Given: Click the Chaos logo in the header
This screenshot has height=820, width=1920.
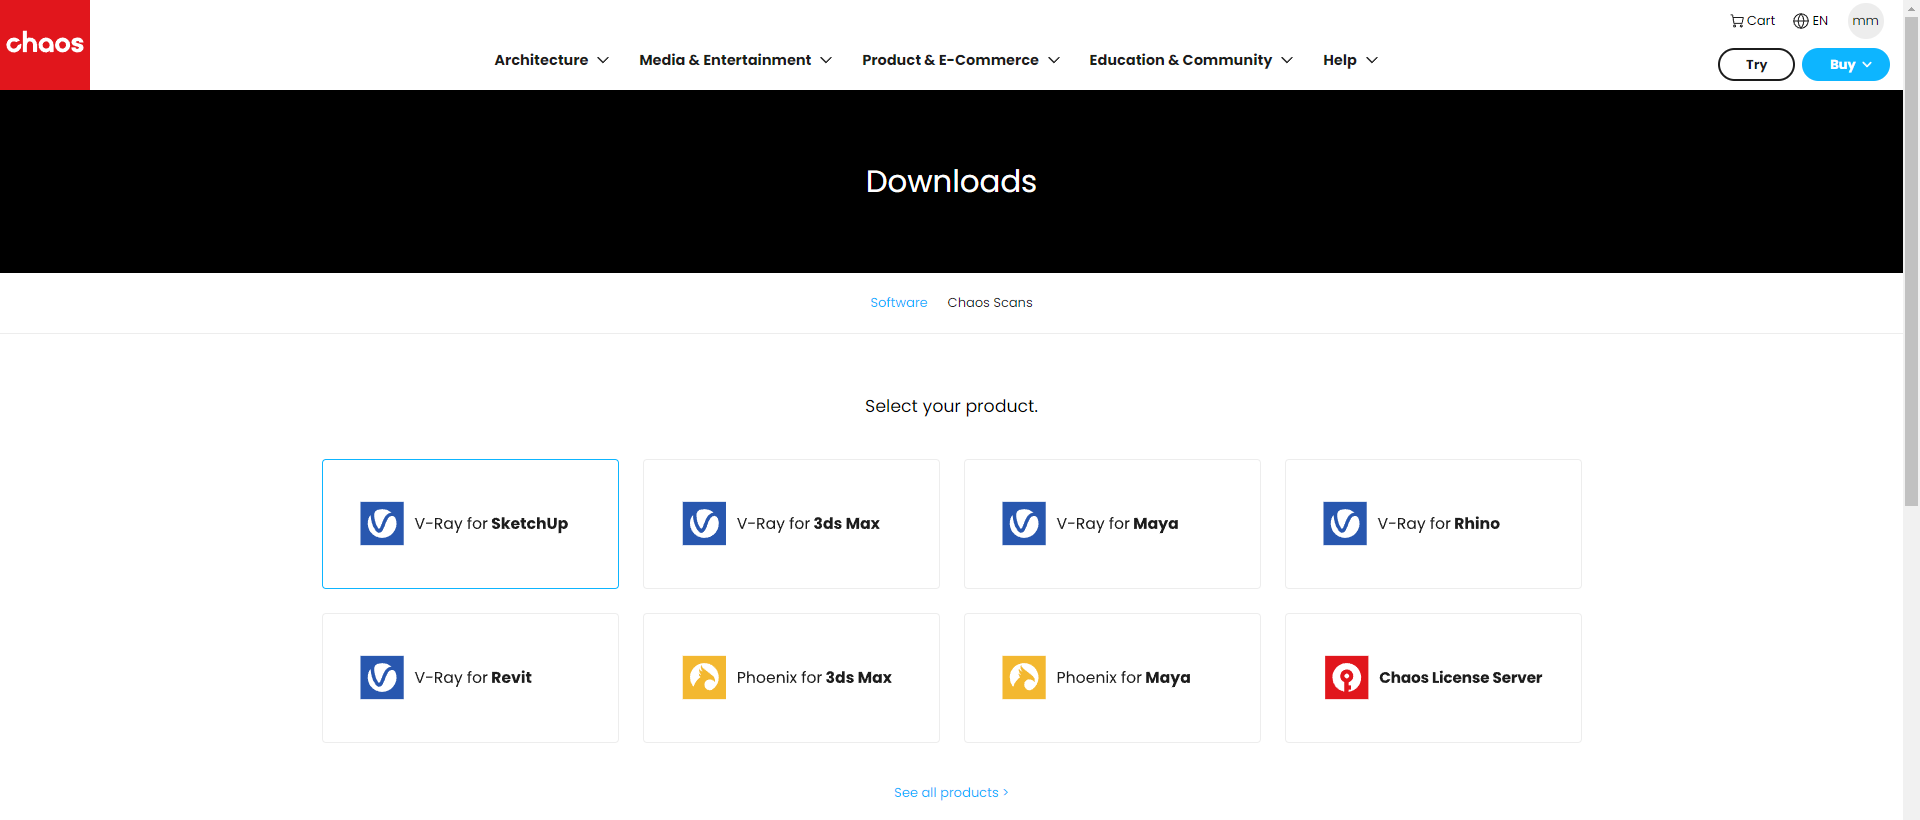Looking at the screenshot, I should (x=45, y=45).
